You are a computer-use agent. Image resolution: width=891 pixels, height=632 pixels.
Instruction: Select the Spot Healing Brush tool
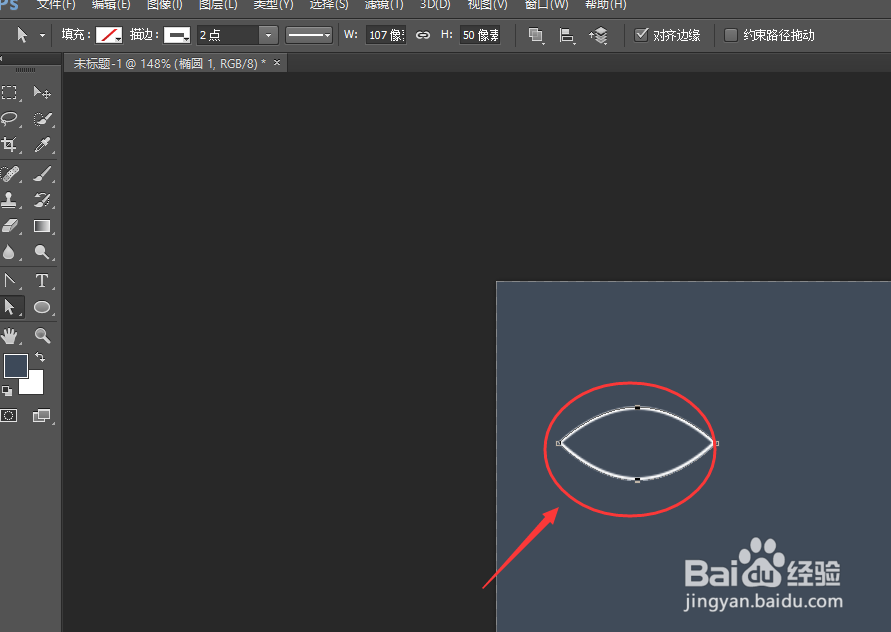(10, 173)
